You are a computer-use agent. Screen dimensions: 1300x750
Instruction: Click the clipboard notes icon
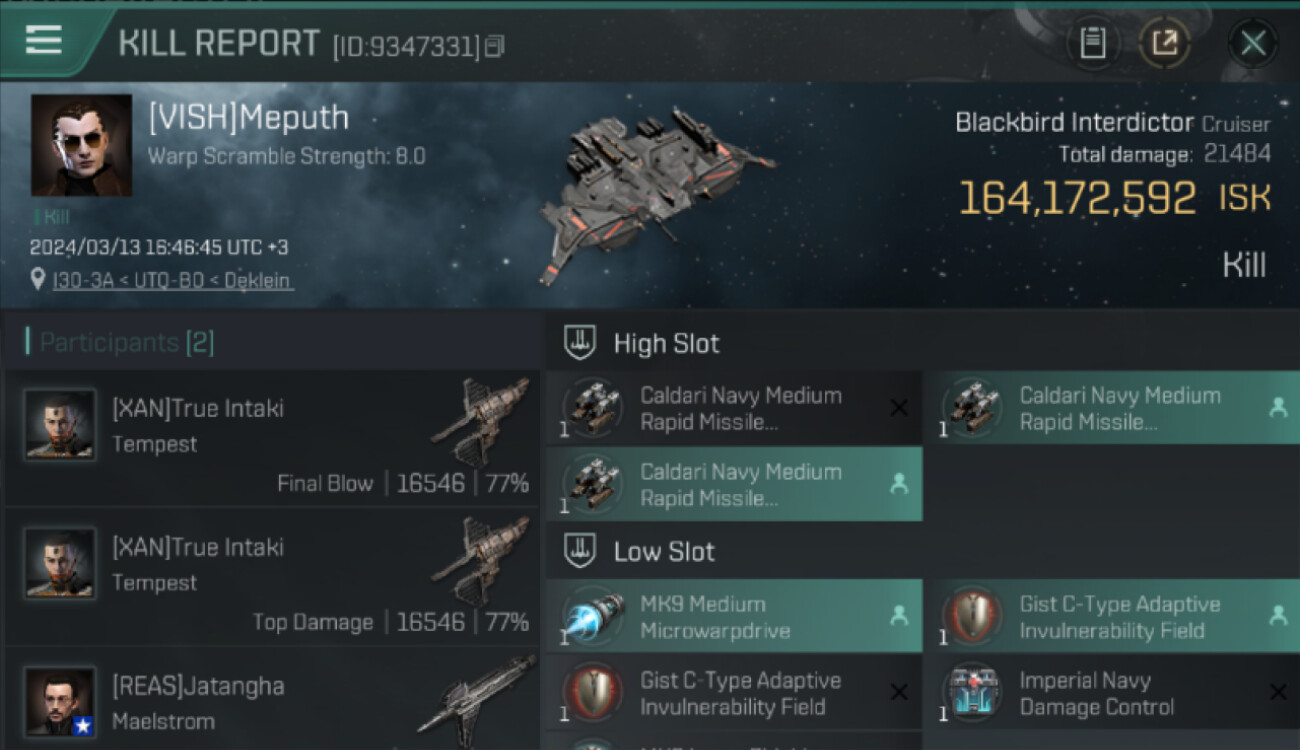click(1093, 43)
